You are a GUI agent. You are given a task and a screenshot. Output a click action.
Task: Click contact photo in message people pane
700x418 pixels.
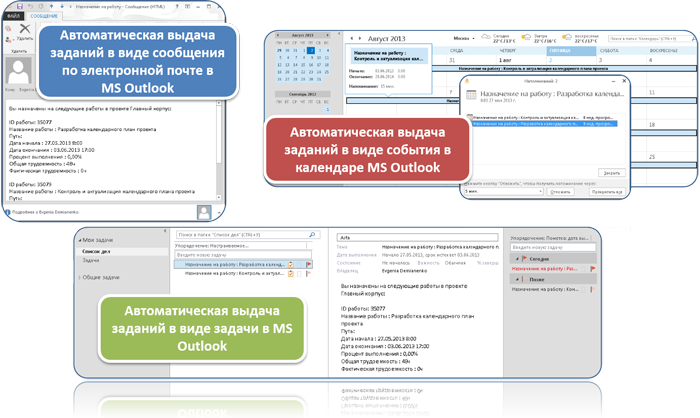(204, 212)
